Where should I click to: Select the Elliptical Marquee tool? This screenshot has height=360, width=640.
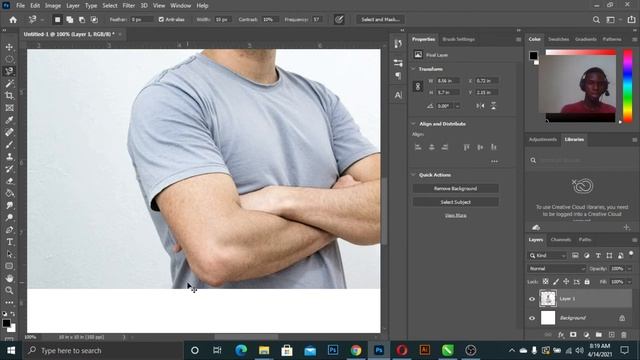pos(9,59)
